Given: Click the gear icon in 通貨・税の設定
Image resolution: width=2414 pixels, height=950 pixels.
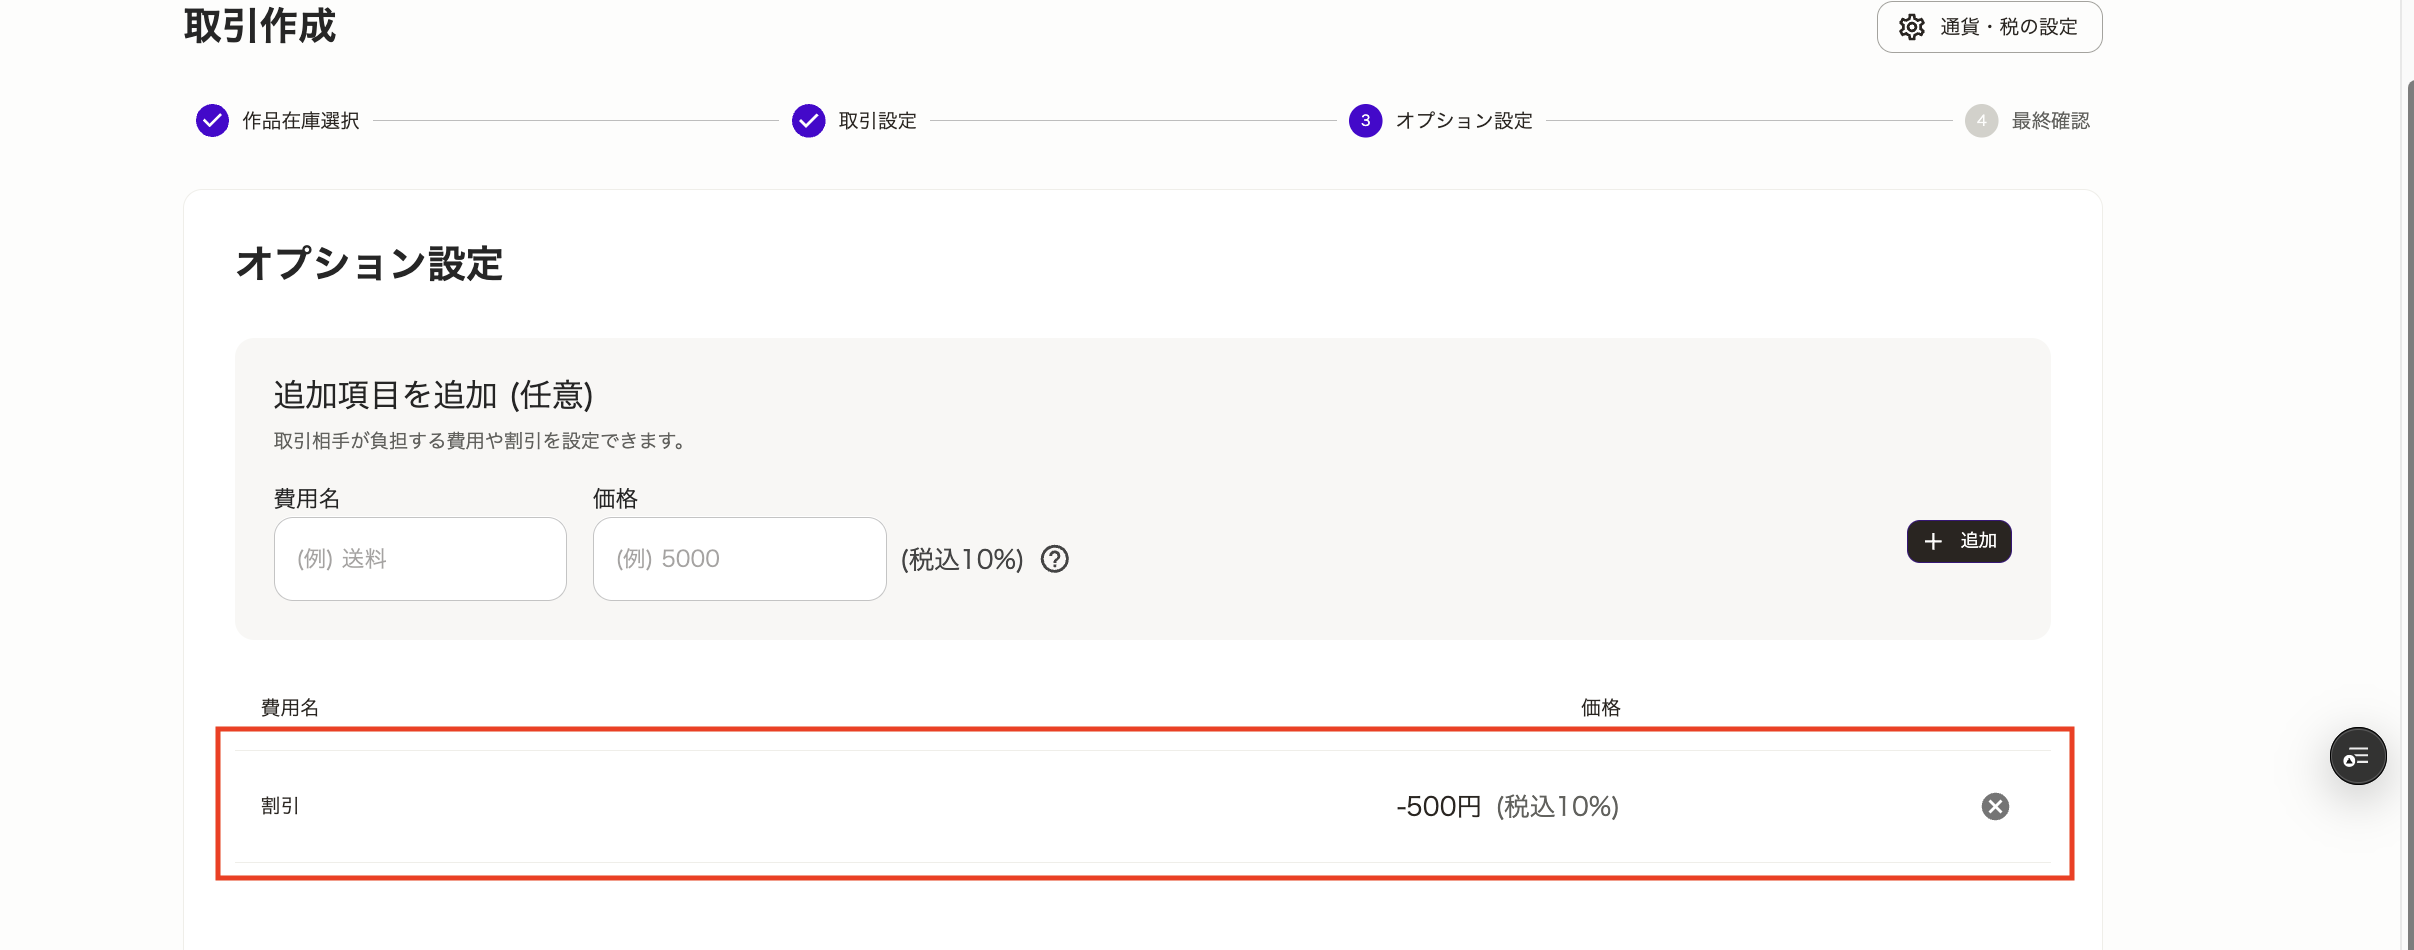Looking at the screenshot, I should coord(1911,27).
